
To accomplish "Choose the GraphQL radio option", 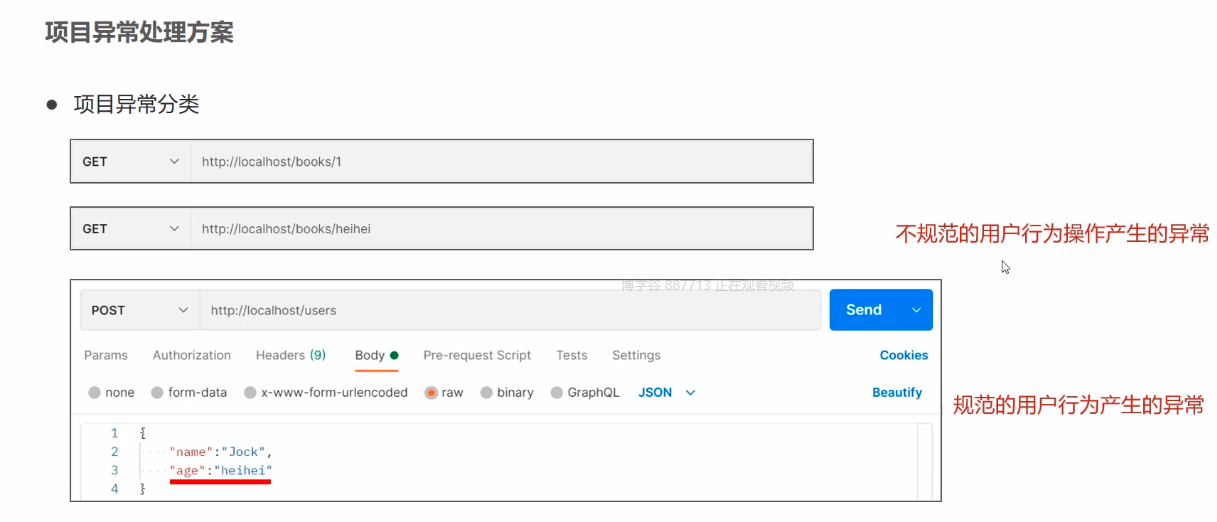I will point(557,393).
